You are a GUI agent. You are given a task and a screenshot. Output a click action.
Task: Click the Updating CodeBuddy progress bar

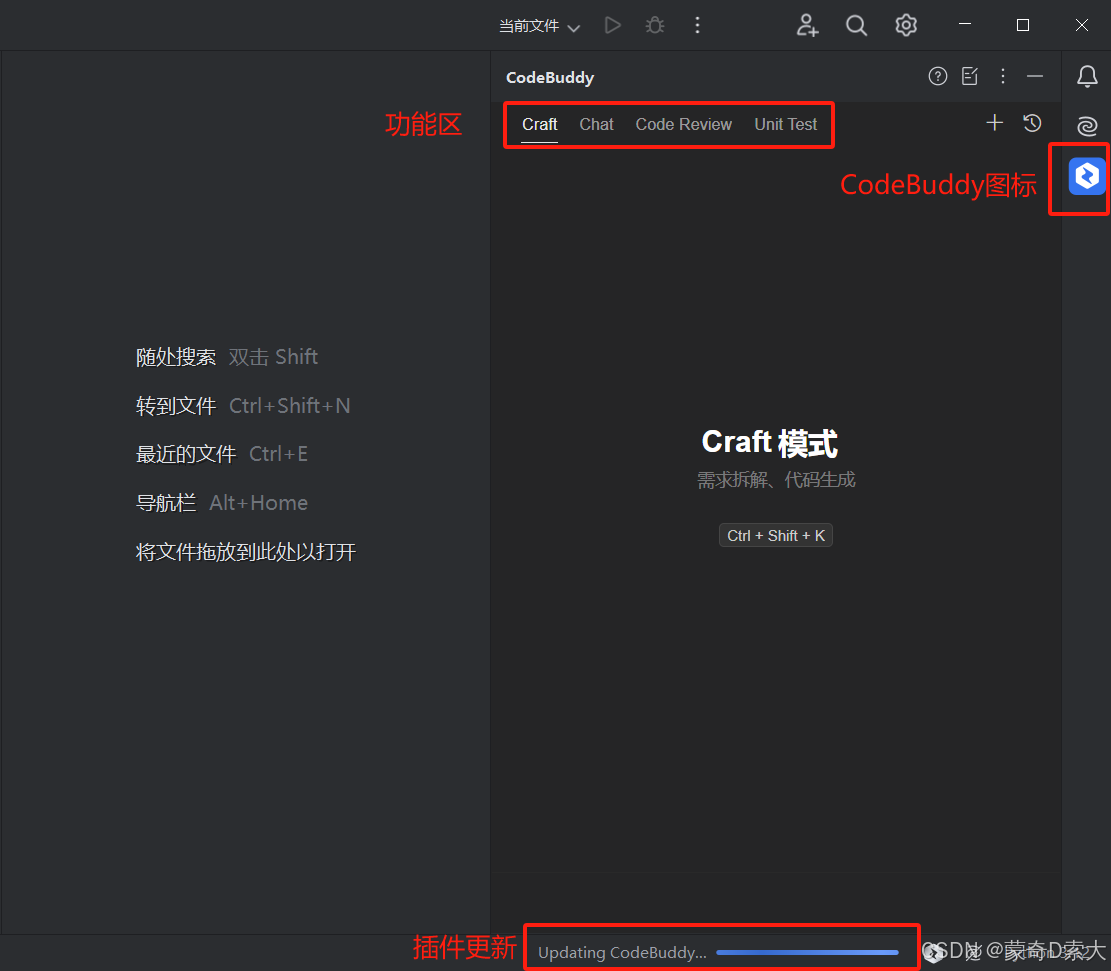(807, 952)
